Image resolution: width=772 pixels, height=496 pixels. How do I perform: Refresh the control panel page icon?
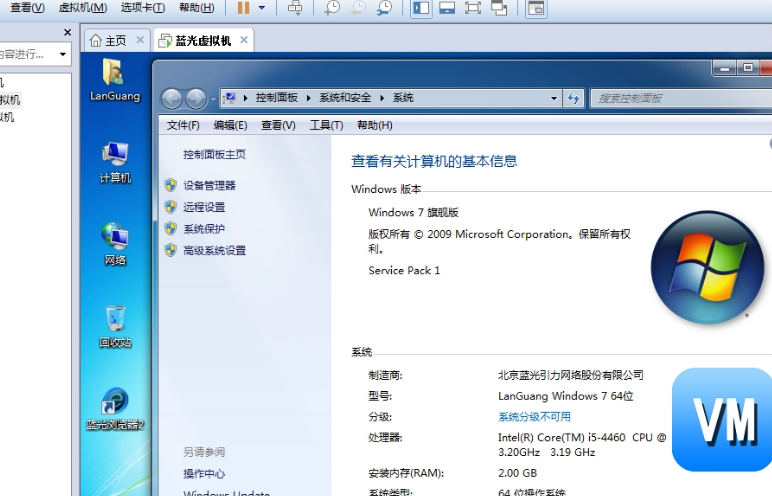pos(573,98)
